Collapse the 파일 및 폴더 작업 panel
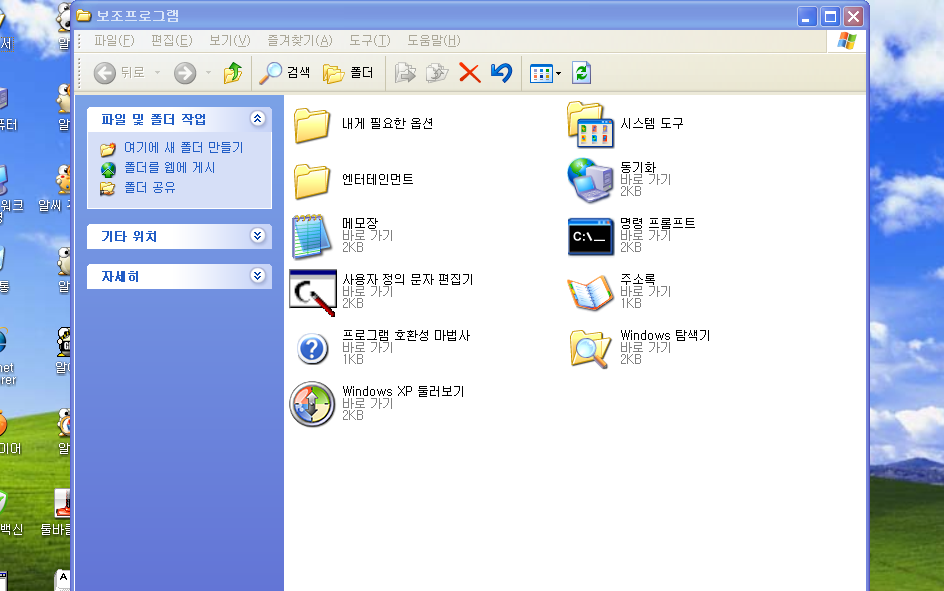Viewport: 944px width, 591px height. point(258,119)
